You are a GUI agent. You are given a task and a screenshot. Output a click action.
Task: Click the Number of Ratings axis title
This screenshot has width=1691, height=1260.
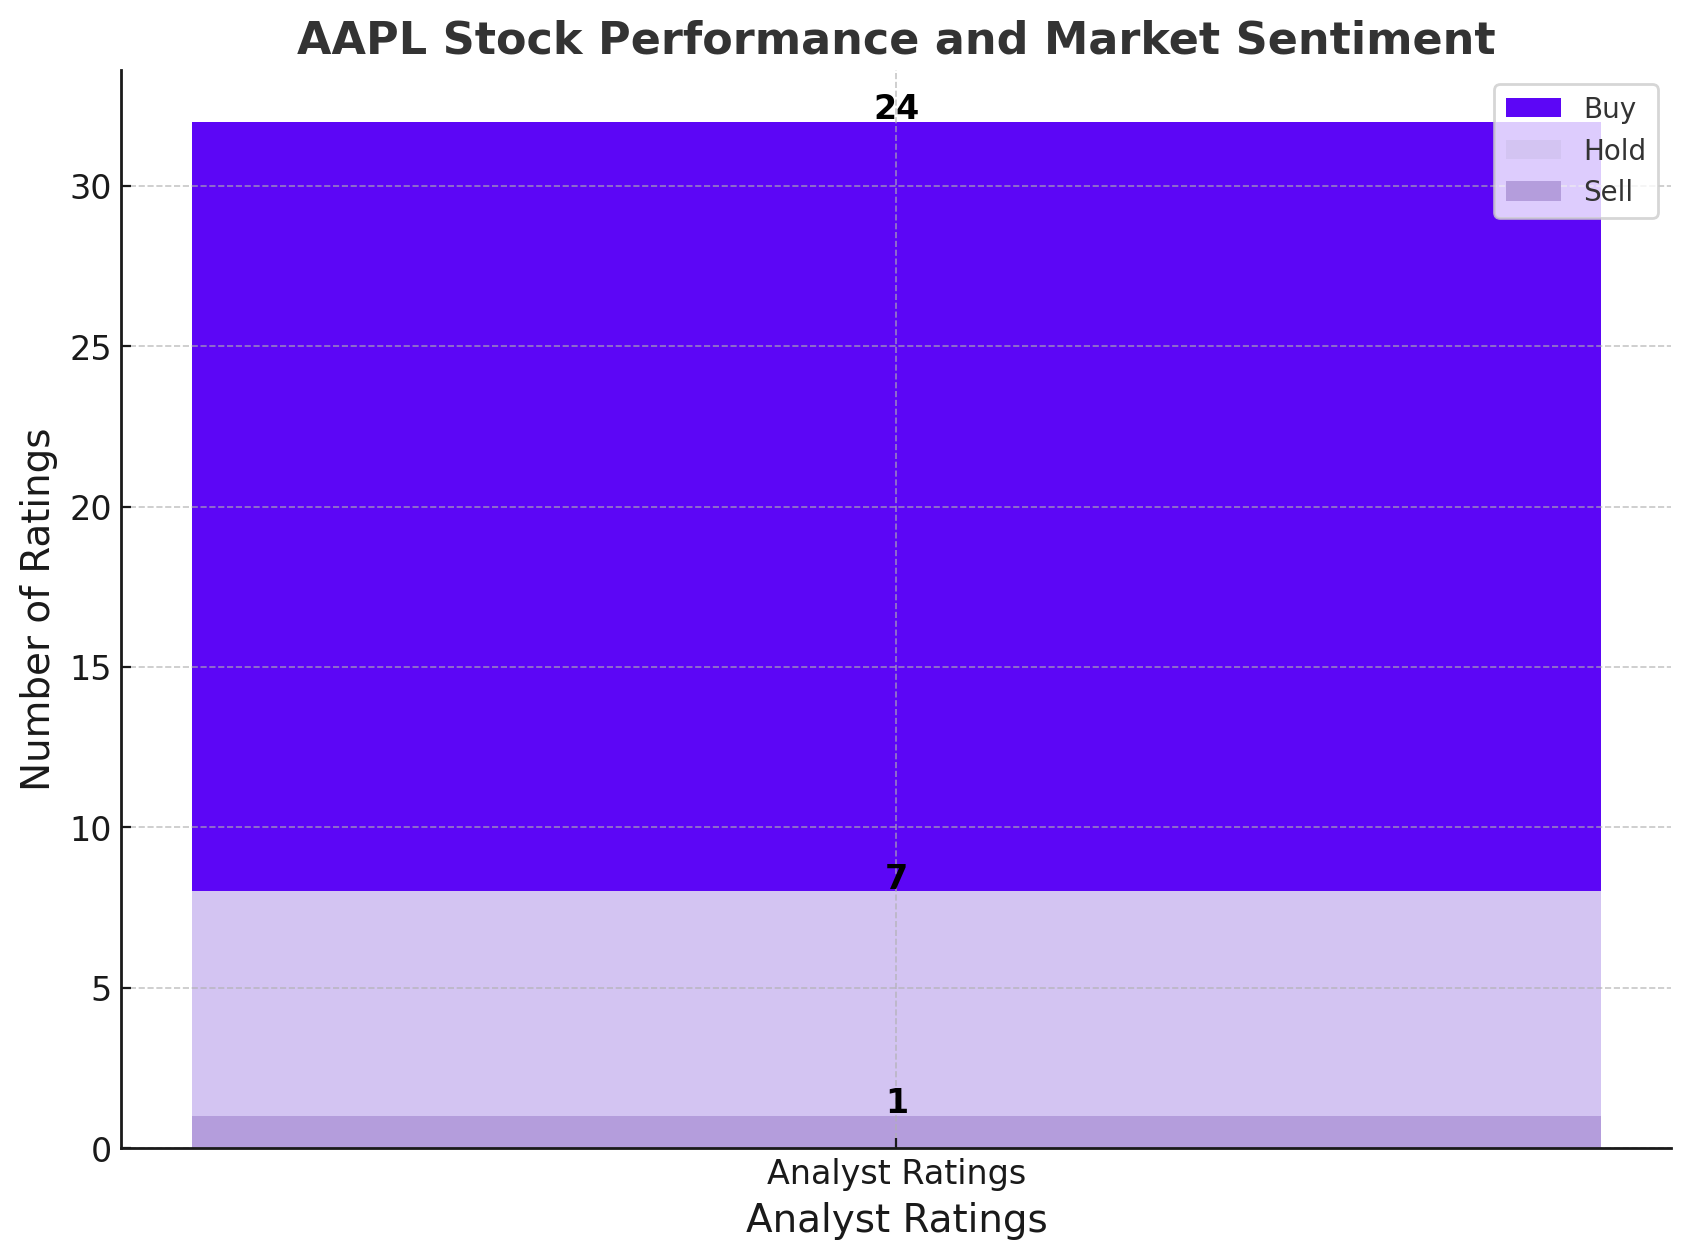37,609
